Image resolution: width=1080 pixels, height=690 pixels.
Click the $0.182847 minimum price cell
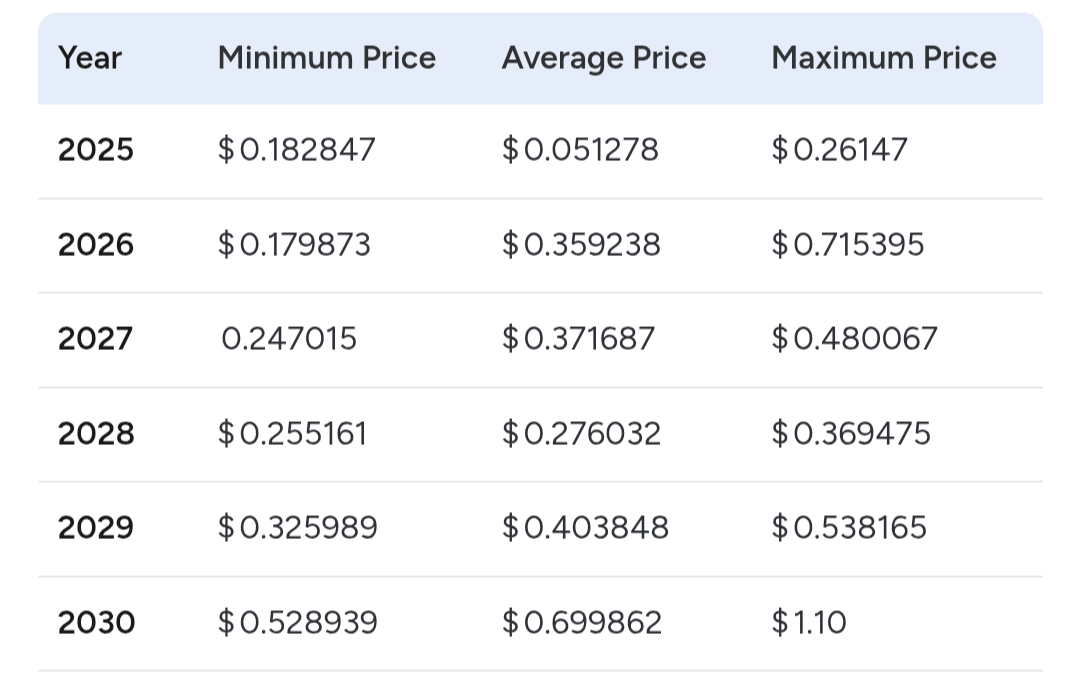point(297,150)
